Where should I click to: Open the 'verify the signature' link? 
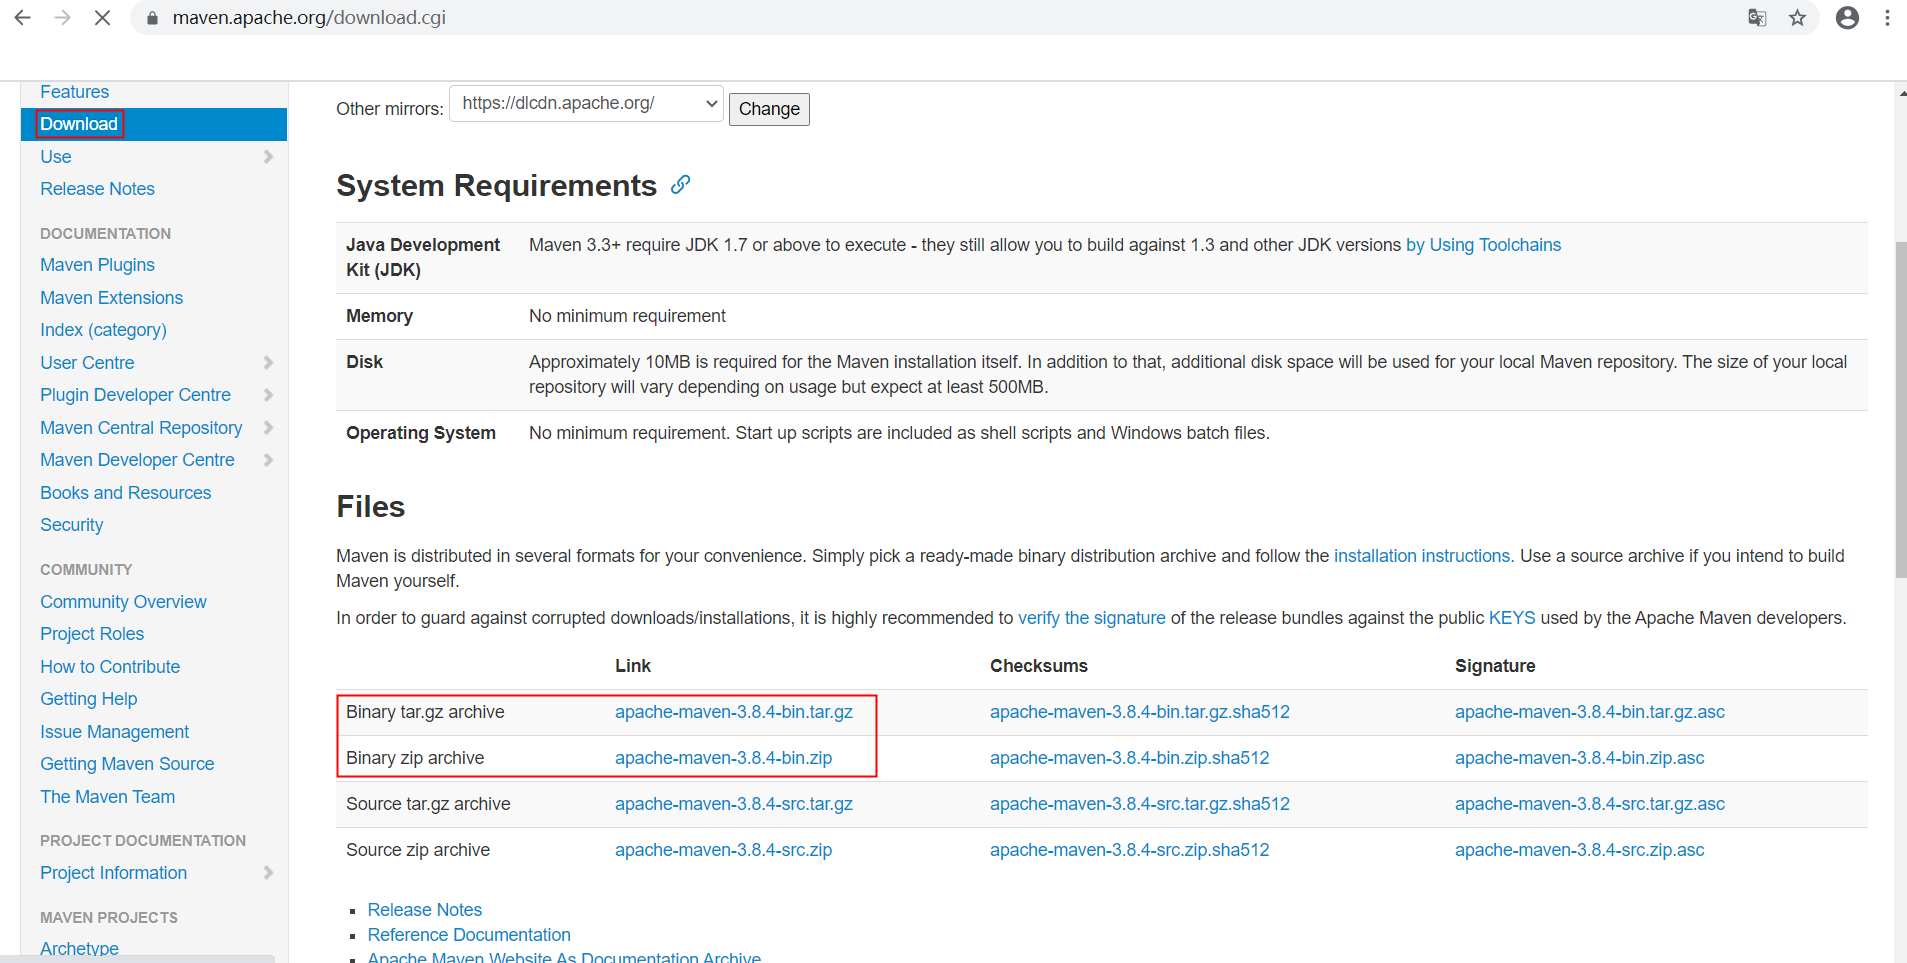pos(1091,618)
